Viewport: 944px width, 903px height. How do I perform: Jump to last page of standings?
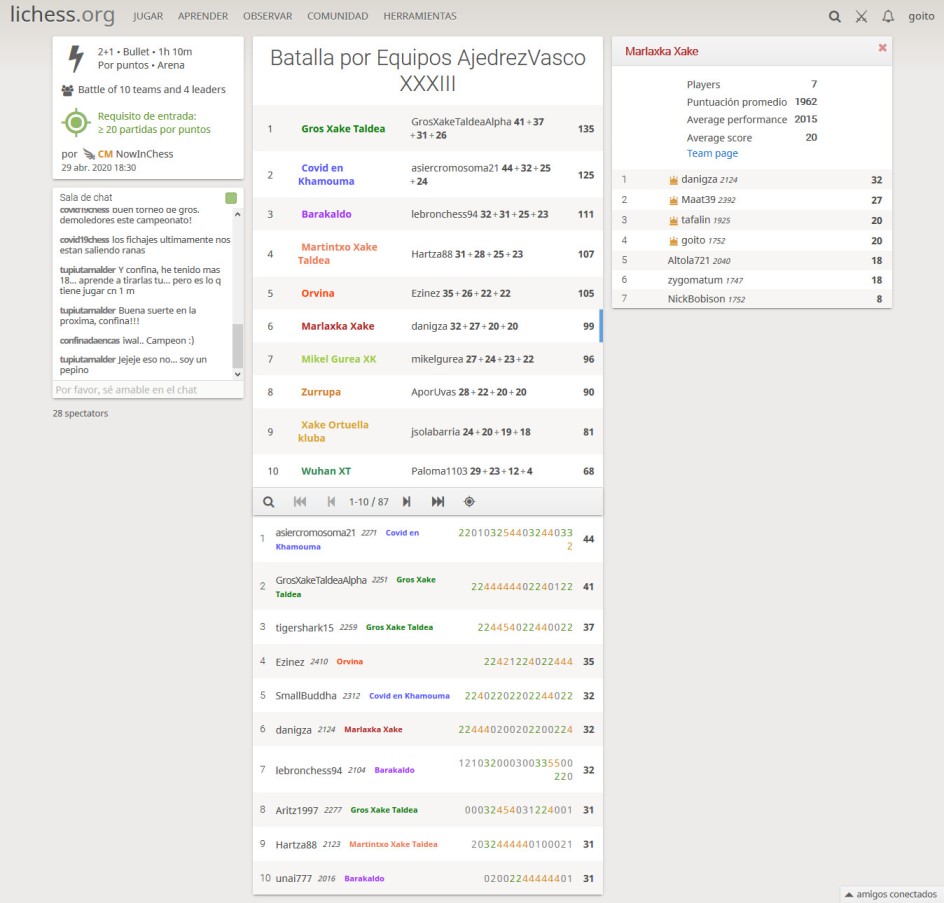point(438,502)
